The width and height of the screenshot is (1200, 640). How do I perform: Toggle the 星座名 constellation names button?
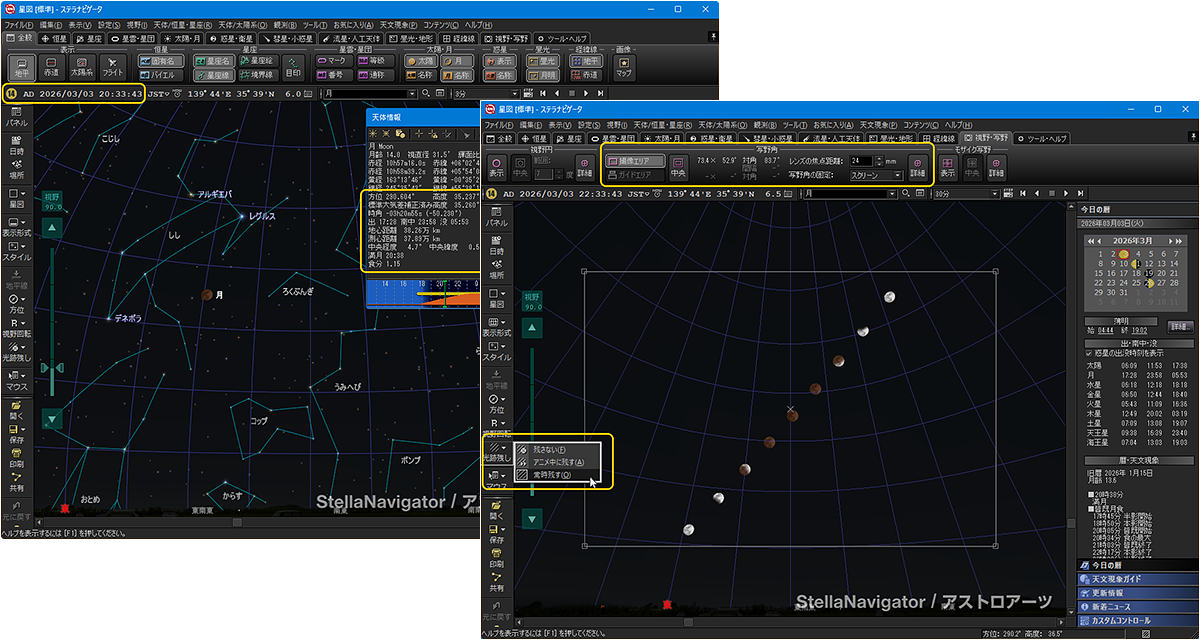click(x=213, y=60)
